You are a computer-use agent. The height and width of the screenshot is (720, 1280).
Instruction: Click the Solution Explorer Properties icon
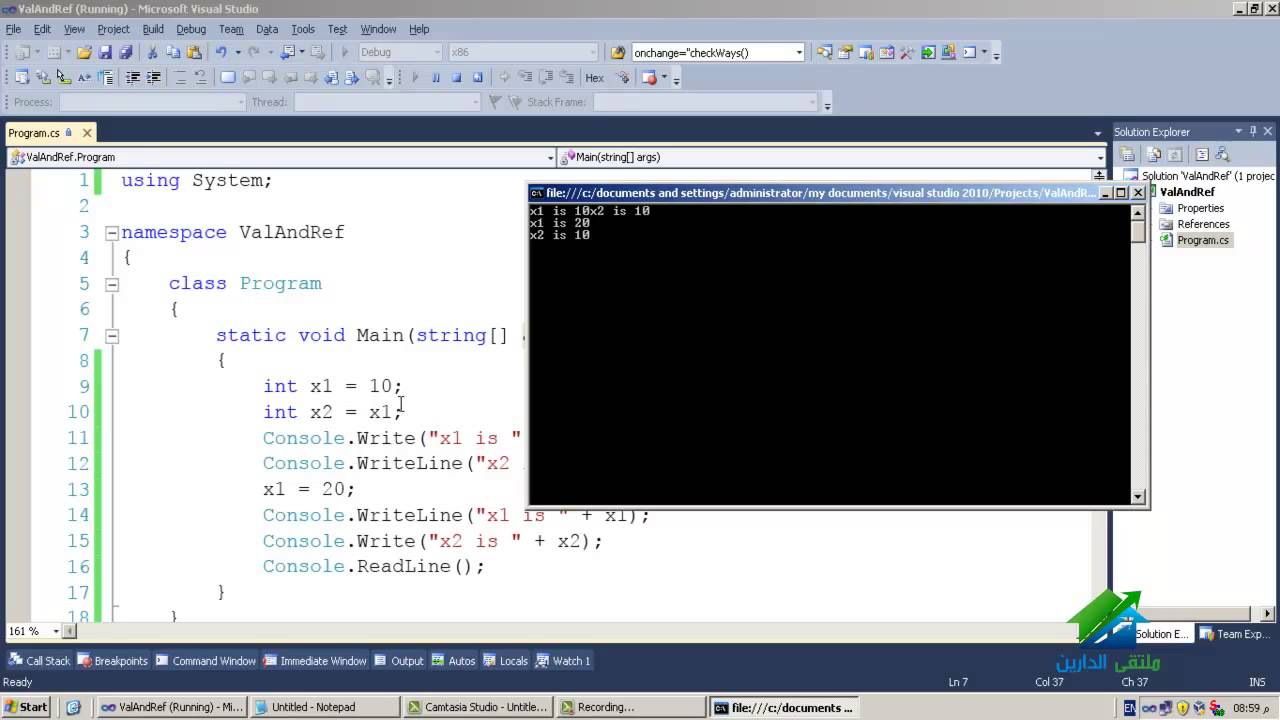pyautogui.click(x=1127, y=155)
